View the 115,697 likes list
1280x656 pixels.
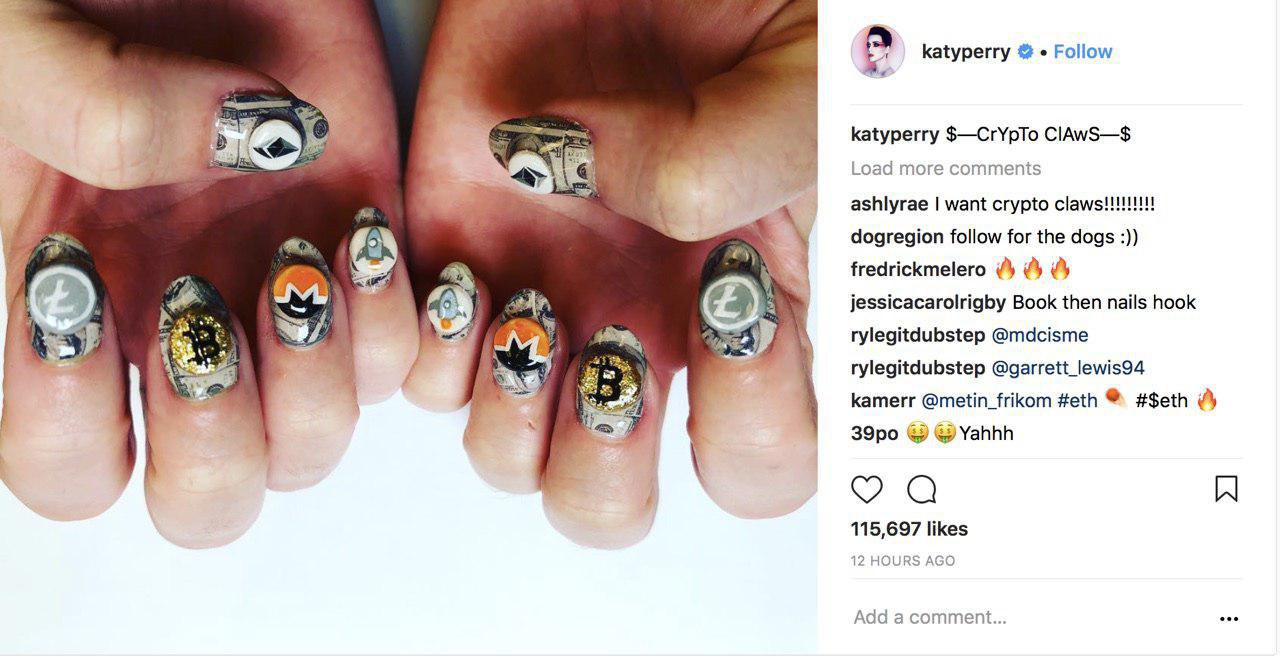[x=909, y=529]
